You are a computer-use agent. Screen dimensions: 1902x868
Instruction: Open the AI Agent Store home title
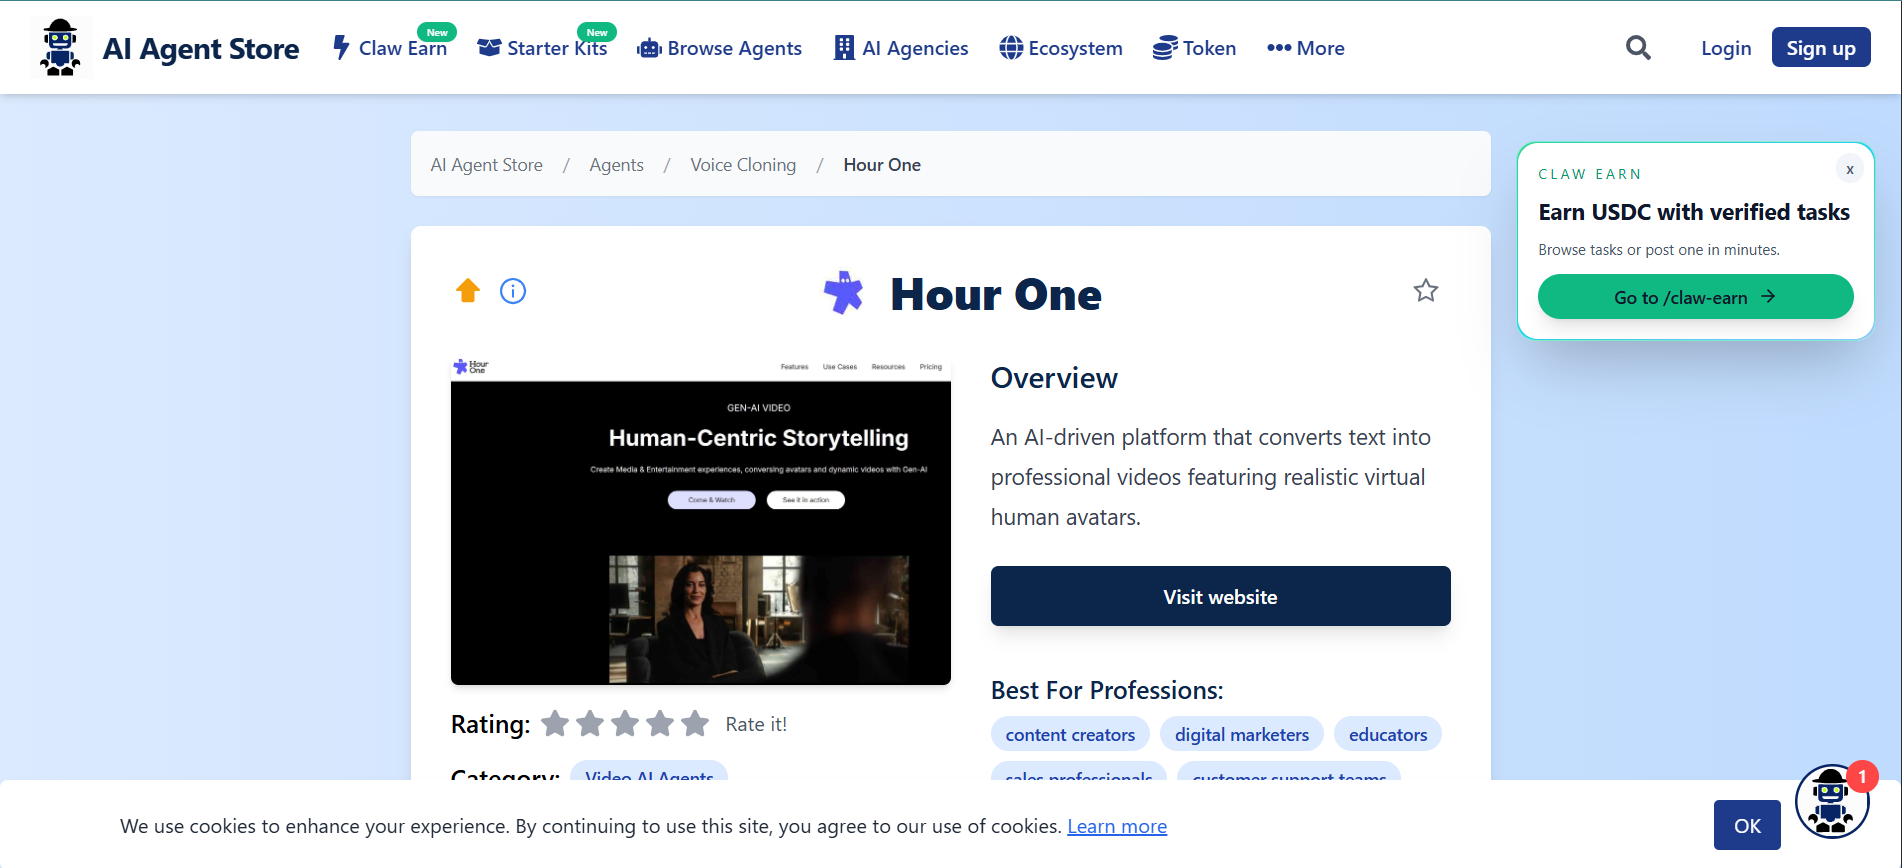coord(200,48)
